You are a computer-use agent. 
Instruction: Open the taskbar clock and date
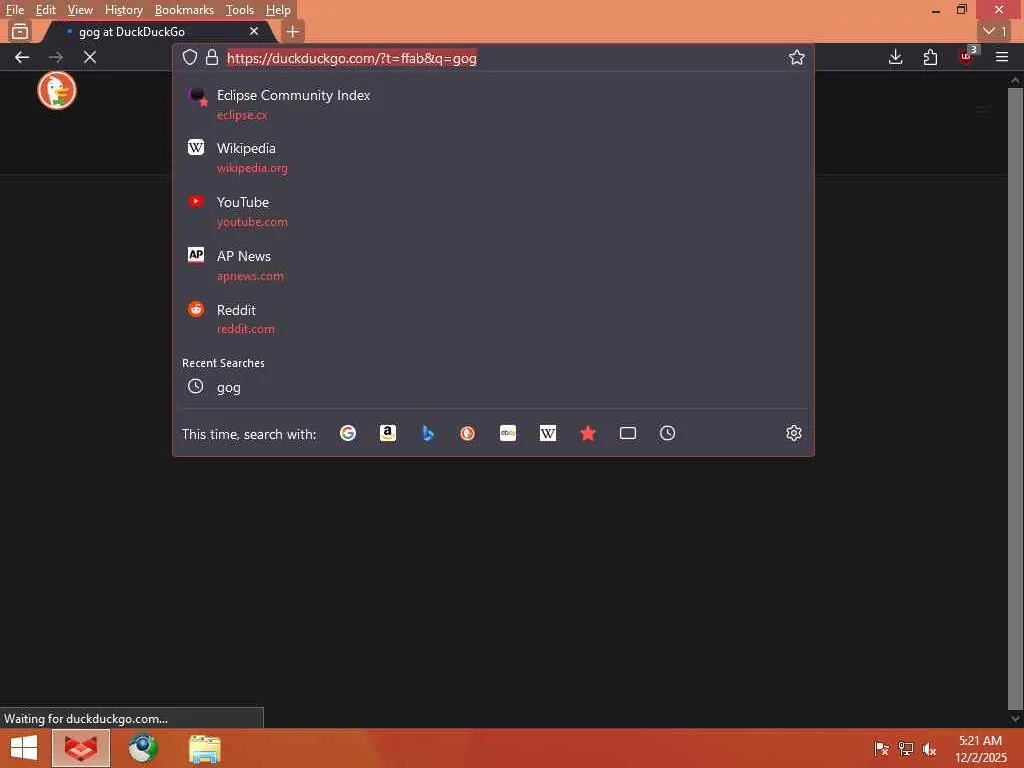(x=980, y=749)
